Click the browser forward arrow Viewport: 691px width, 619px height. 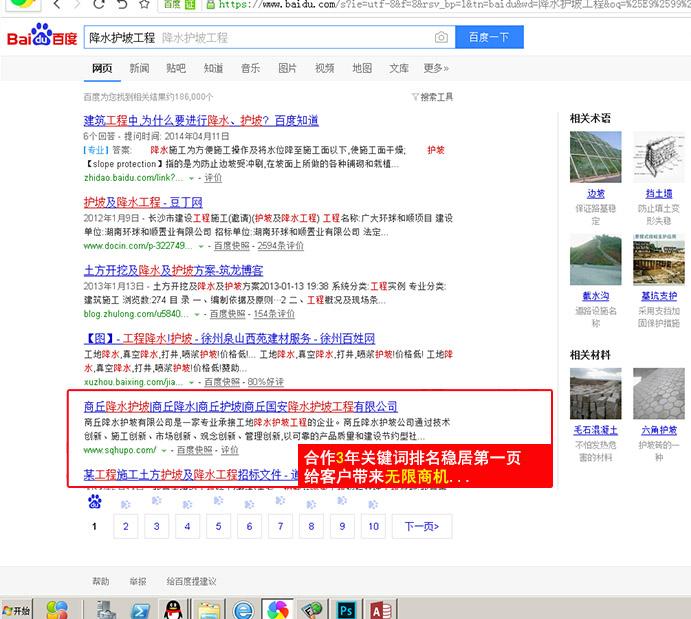78,4
